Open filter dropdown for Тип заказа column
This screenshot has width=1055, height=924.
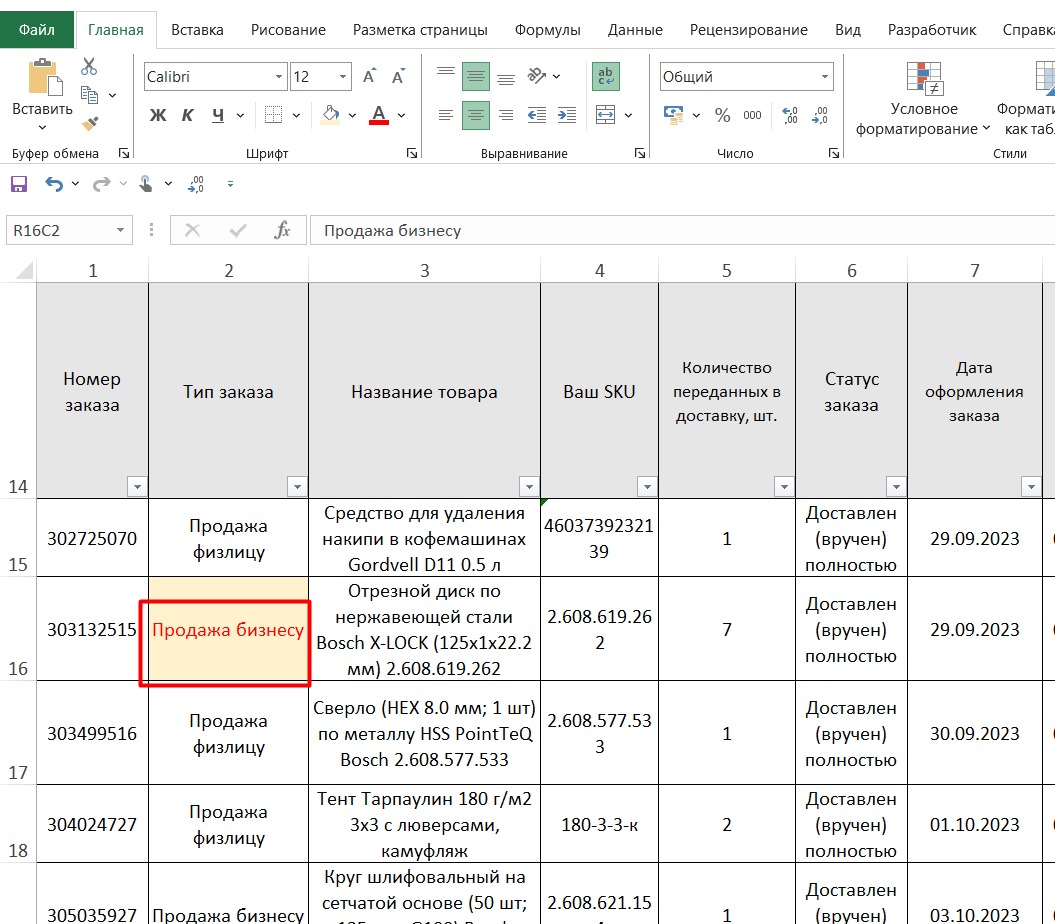pyautogui.click(x=296, y=487)
